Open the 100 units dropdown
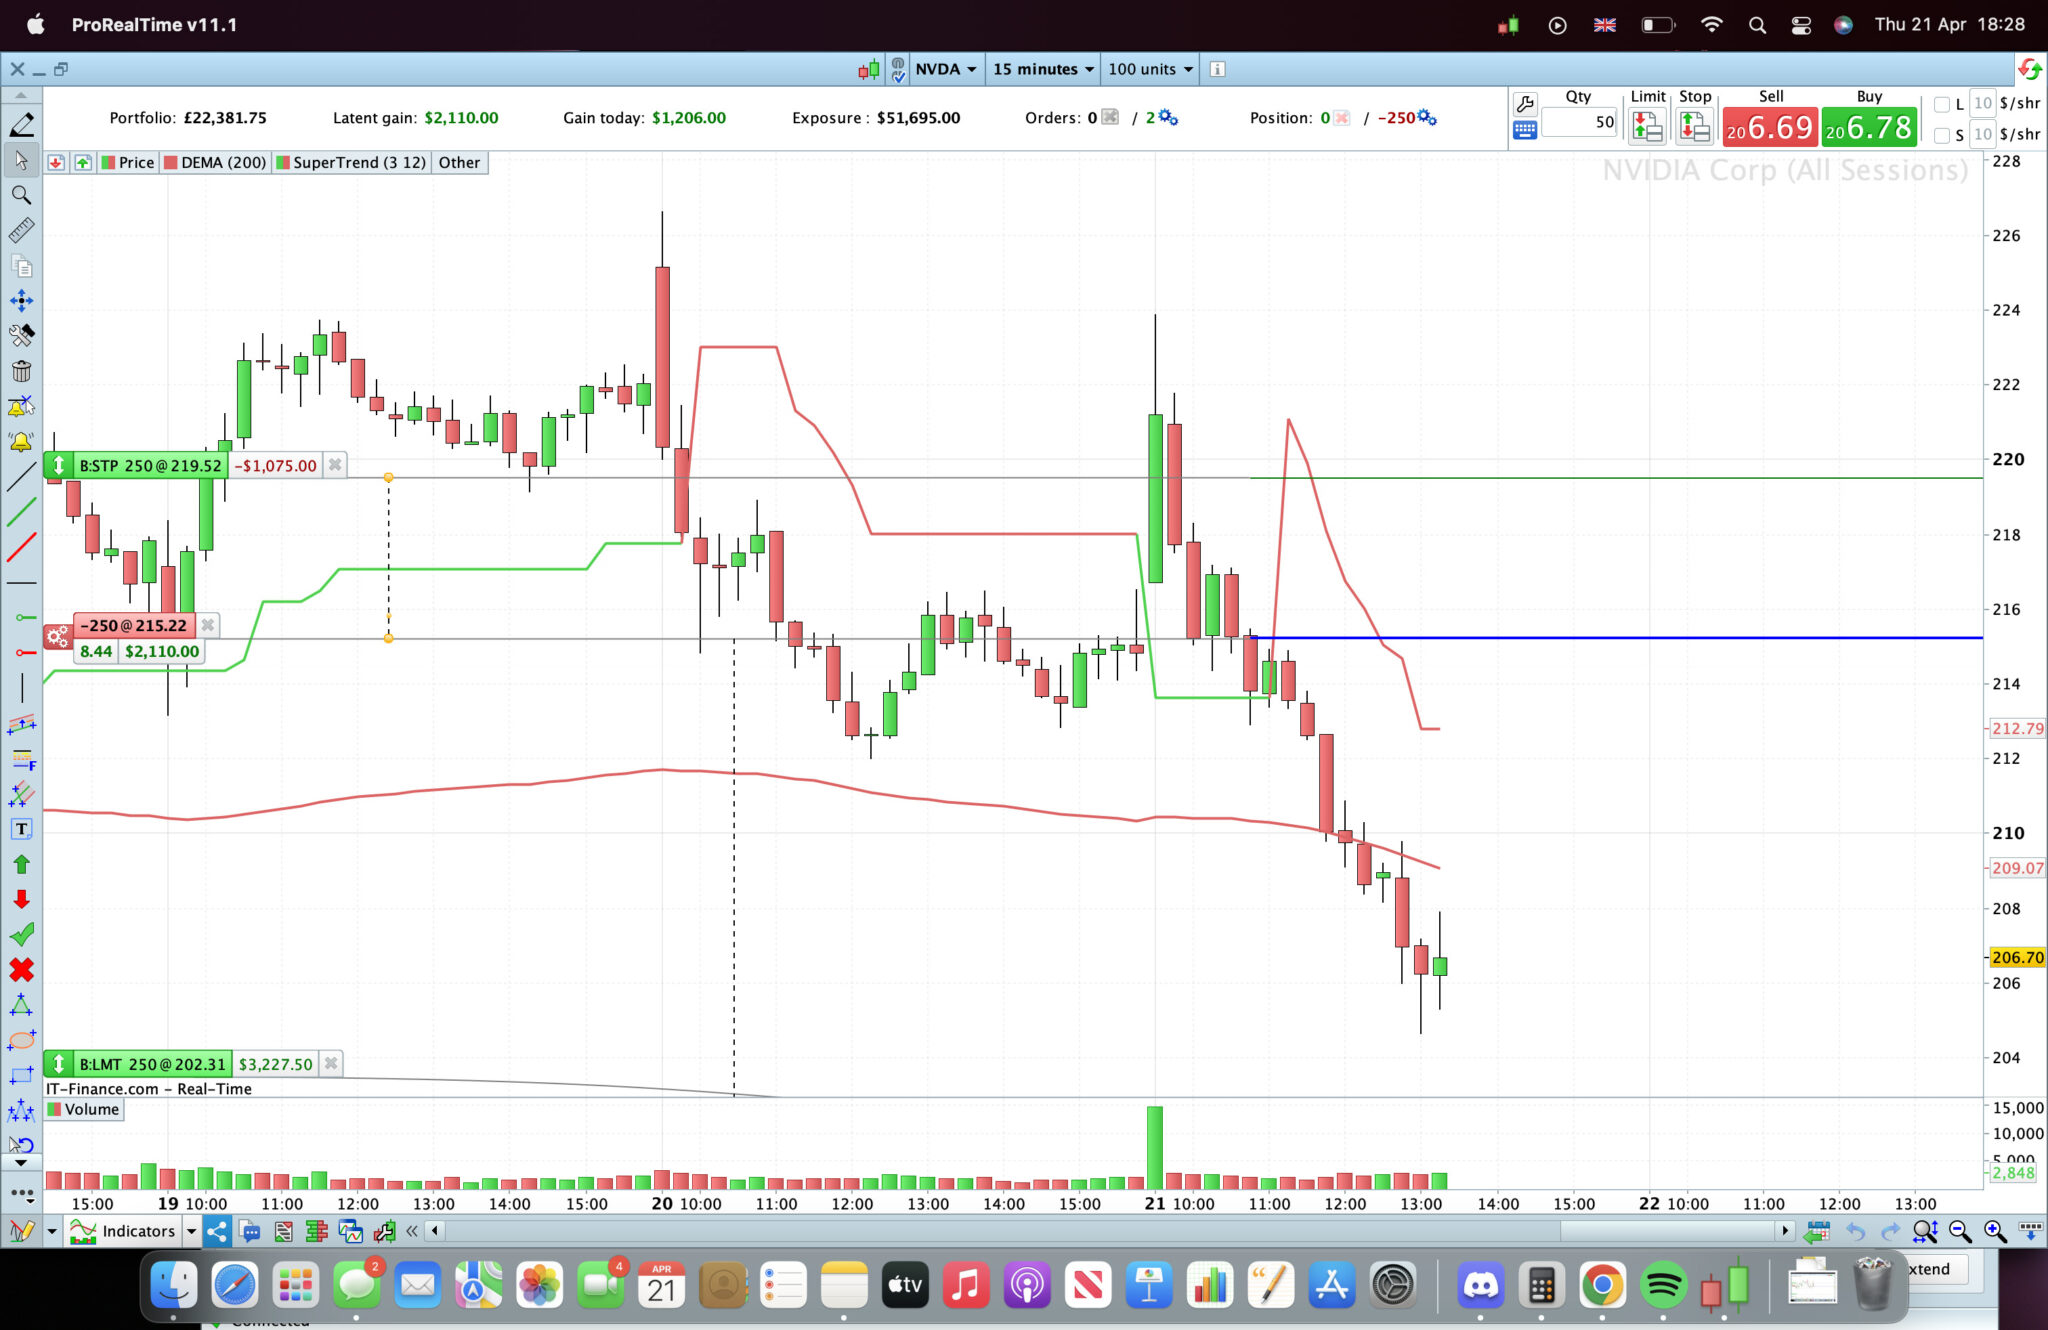Screen dimensions: 2048x1330 [x=1150, y=69]
